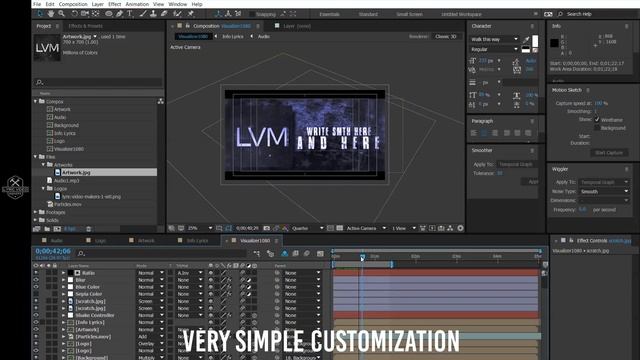Toggle Background checkbox in Motion Sketch
640x360 pixels.
coord(597,128)
